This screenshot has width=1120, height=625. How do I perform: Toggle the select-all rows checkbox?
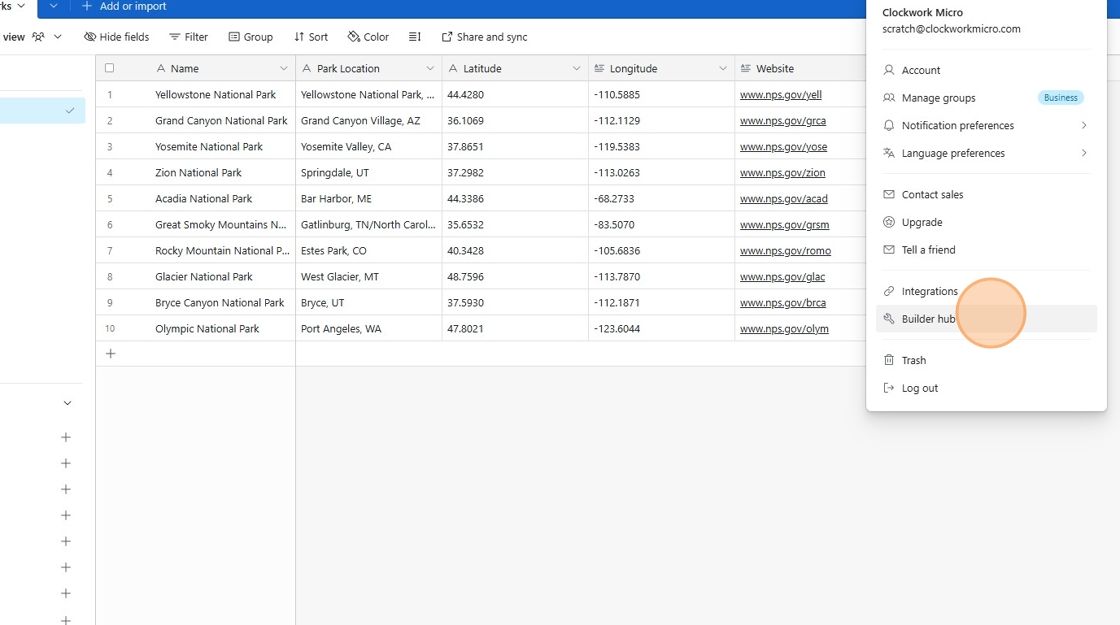point(109,69)
